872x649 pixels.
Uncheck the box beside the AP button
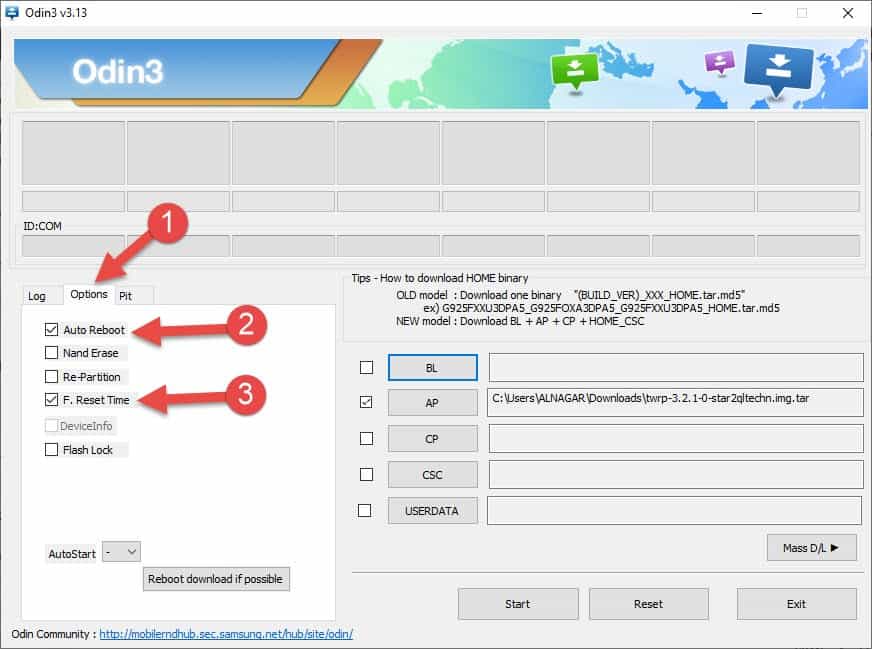pos(366,402)
